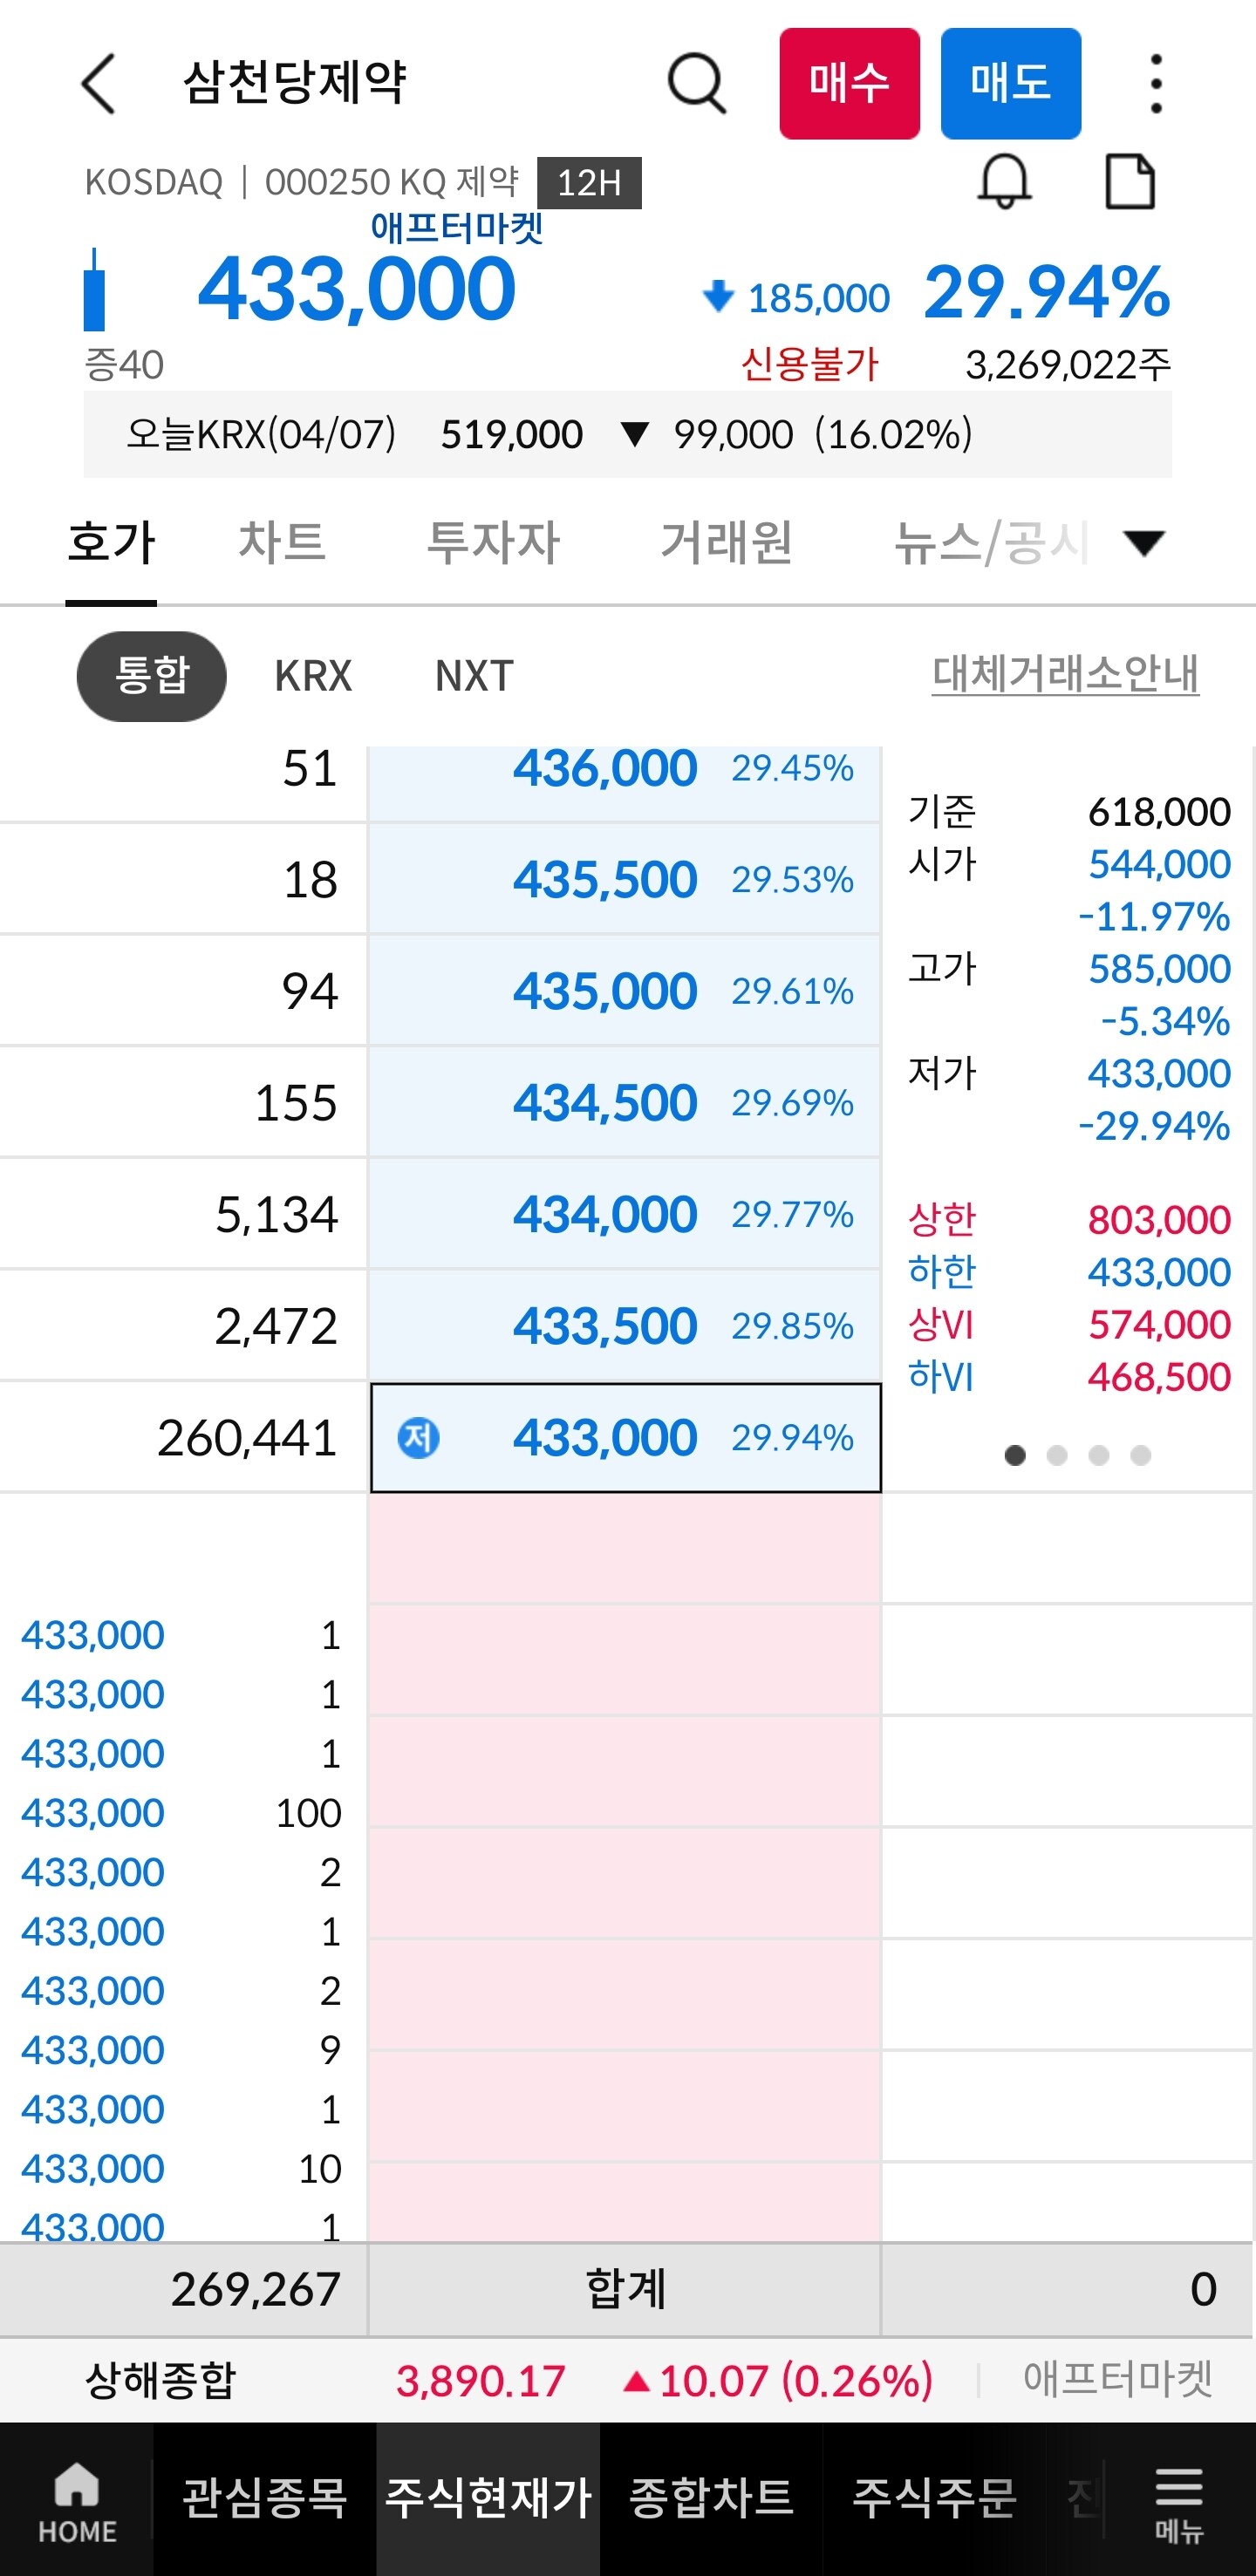
Task: Open the three-dot more options menu
Action: [1155, 84]
